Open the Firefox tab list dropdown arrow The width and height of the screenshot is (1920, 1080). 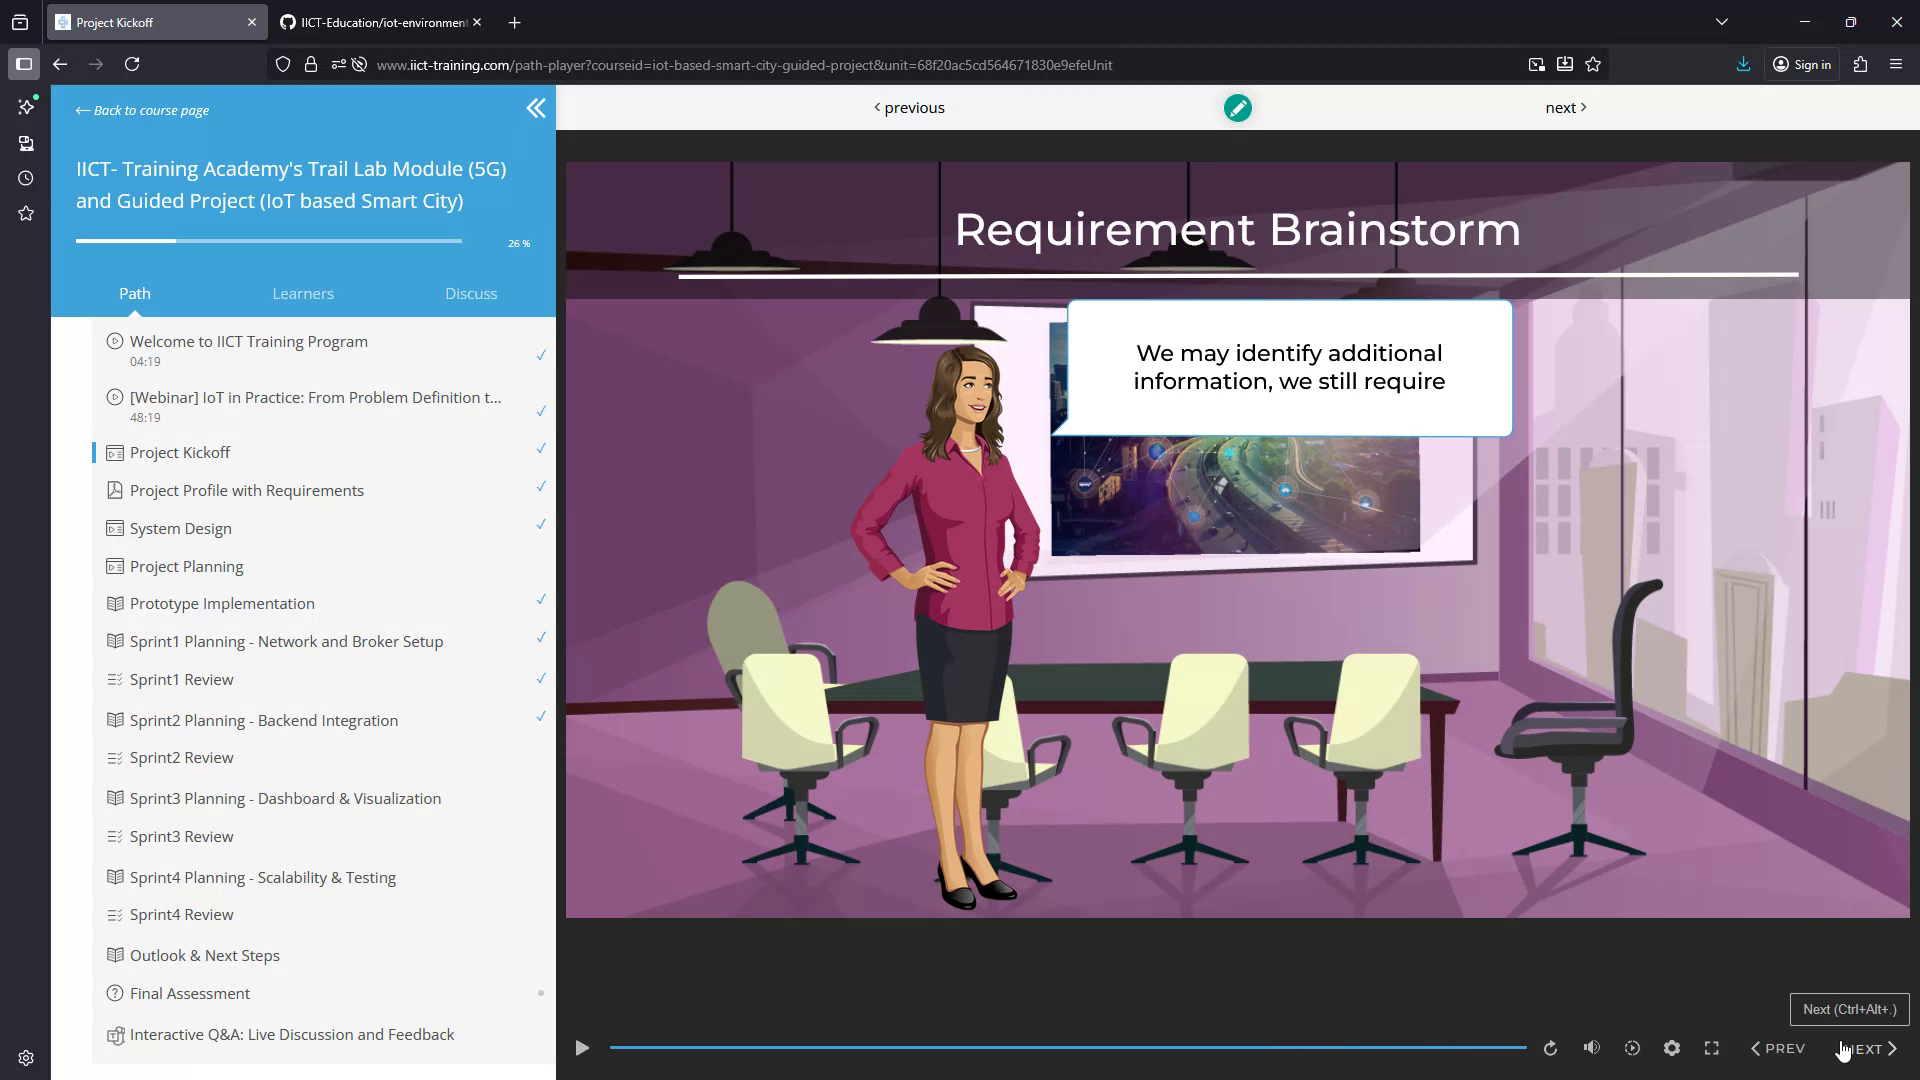1721,21
